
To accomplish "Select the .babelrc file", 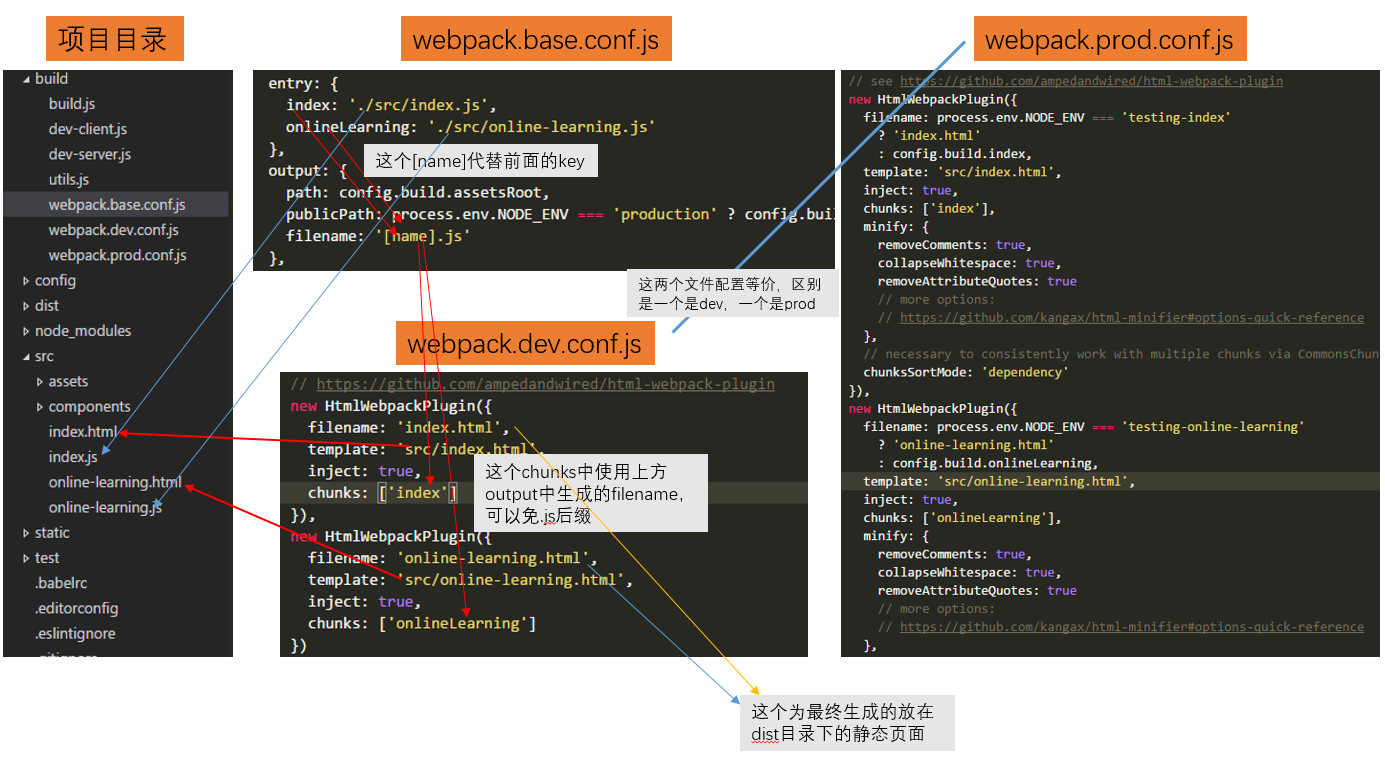I will pyautogui.click(x=61, y=583).
